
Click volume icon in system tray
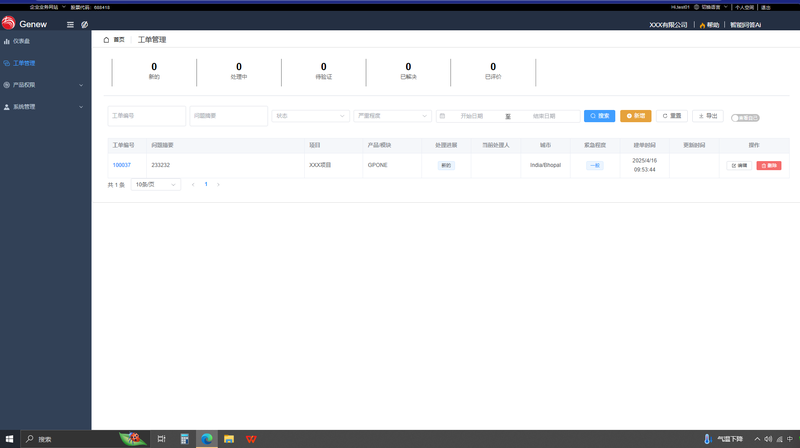point(768,439)
